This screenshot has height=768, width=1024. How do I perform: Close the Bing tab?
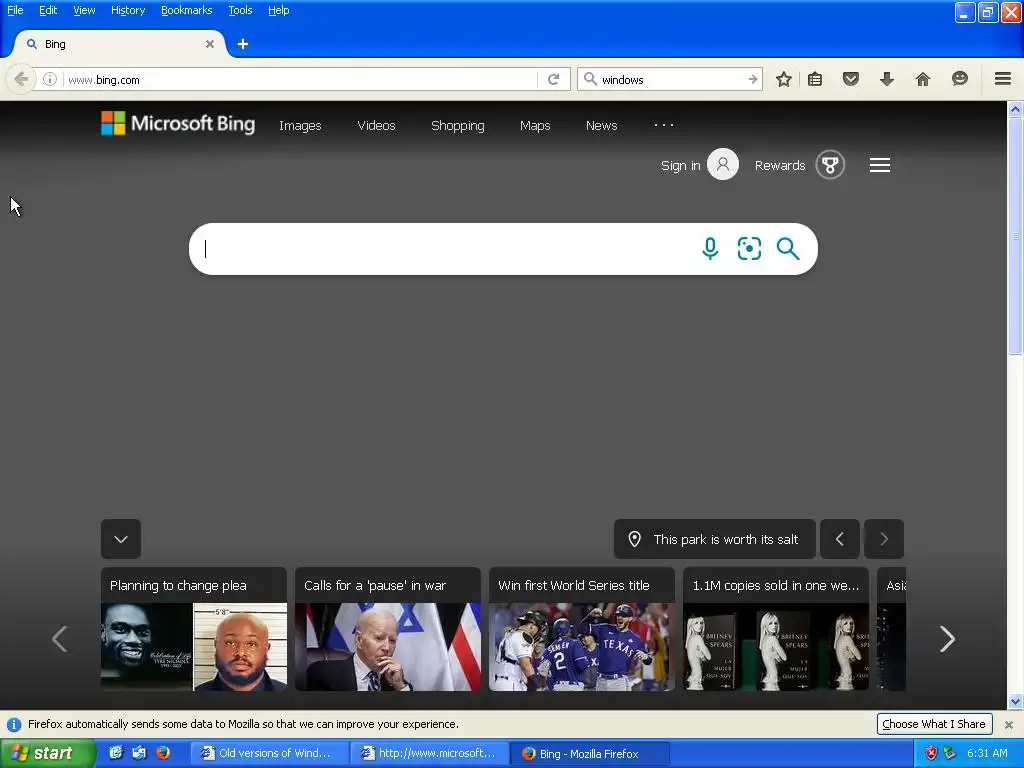(x=210, y=44)
